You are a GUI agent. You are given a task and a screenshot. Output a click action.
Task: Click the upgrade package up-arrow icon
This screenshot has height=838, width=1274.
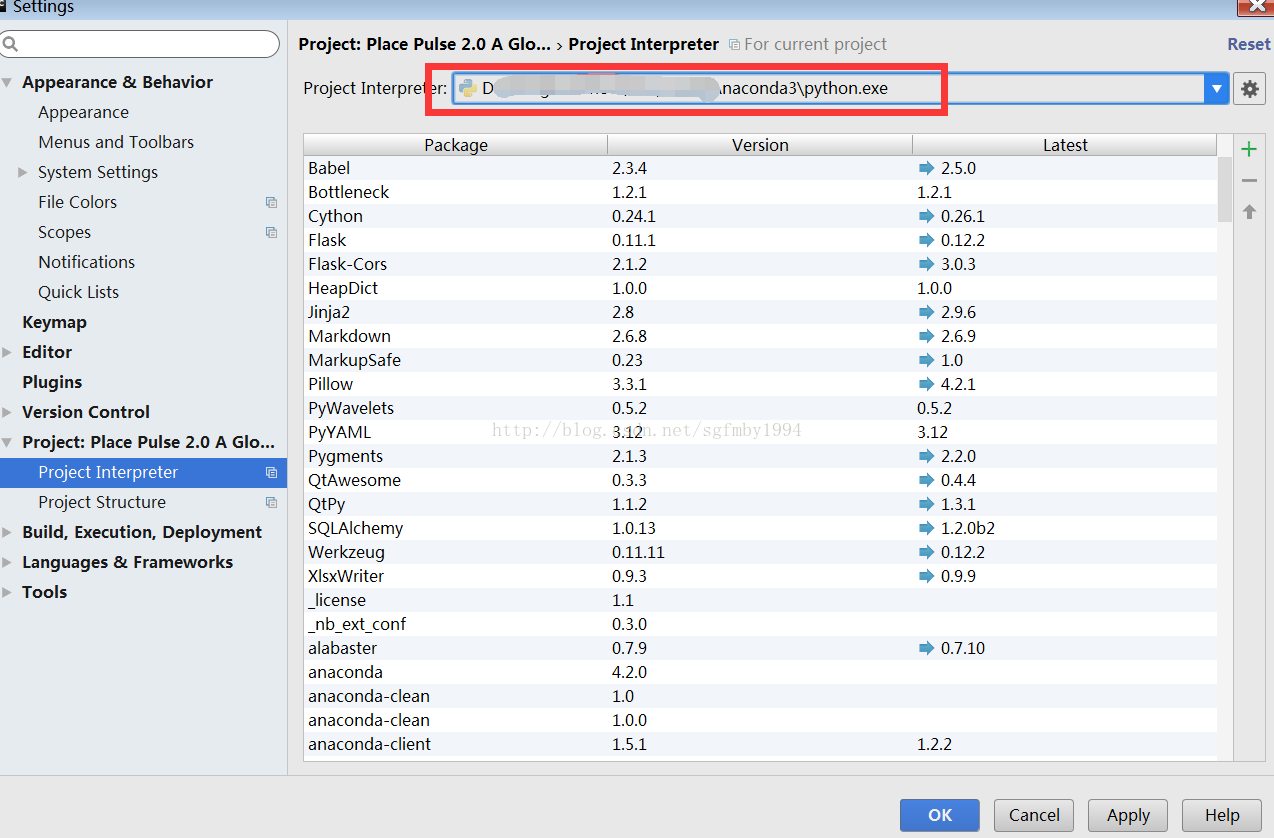click(x=1249, y=212)
